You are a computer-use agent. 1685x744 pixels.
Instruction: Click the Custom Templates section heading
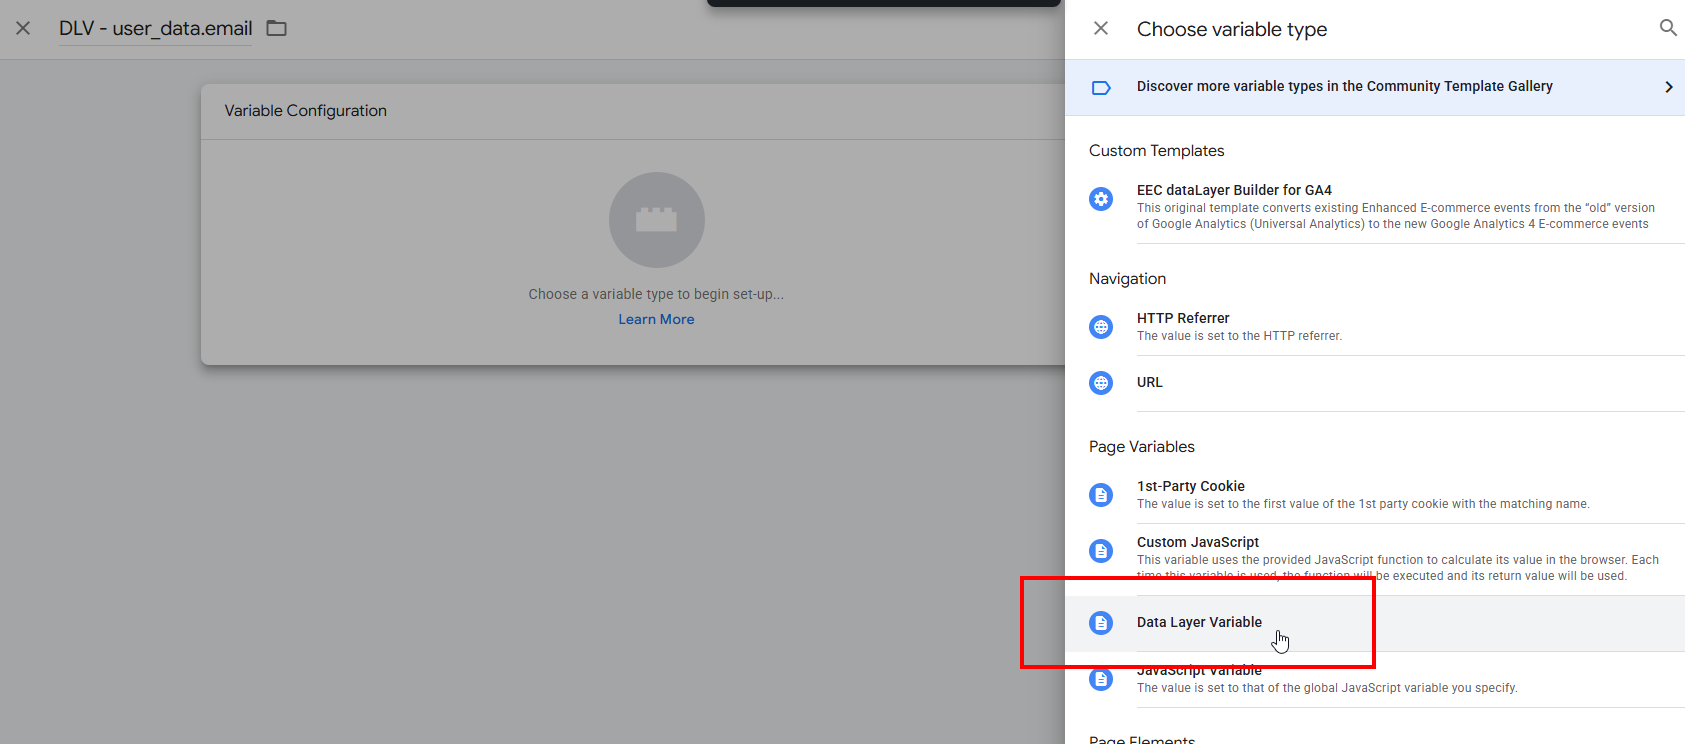pos(1156,151)
